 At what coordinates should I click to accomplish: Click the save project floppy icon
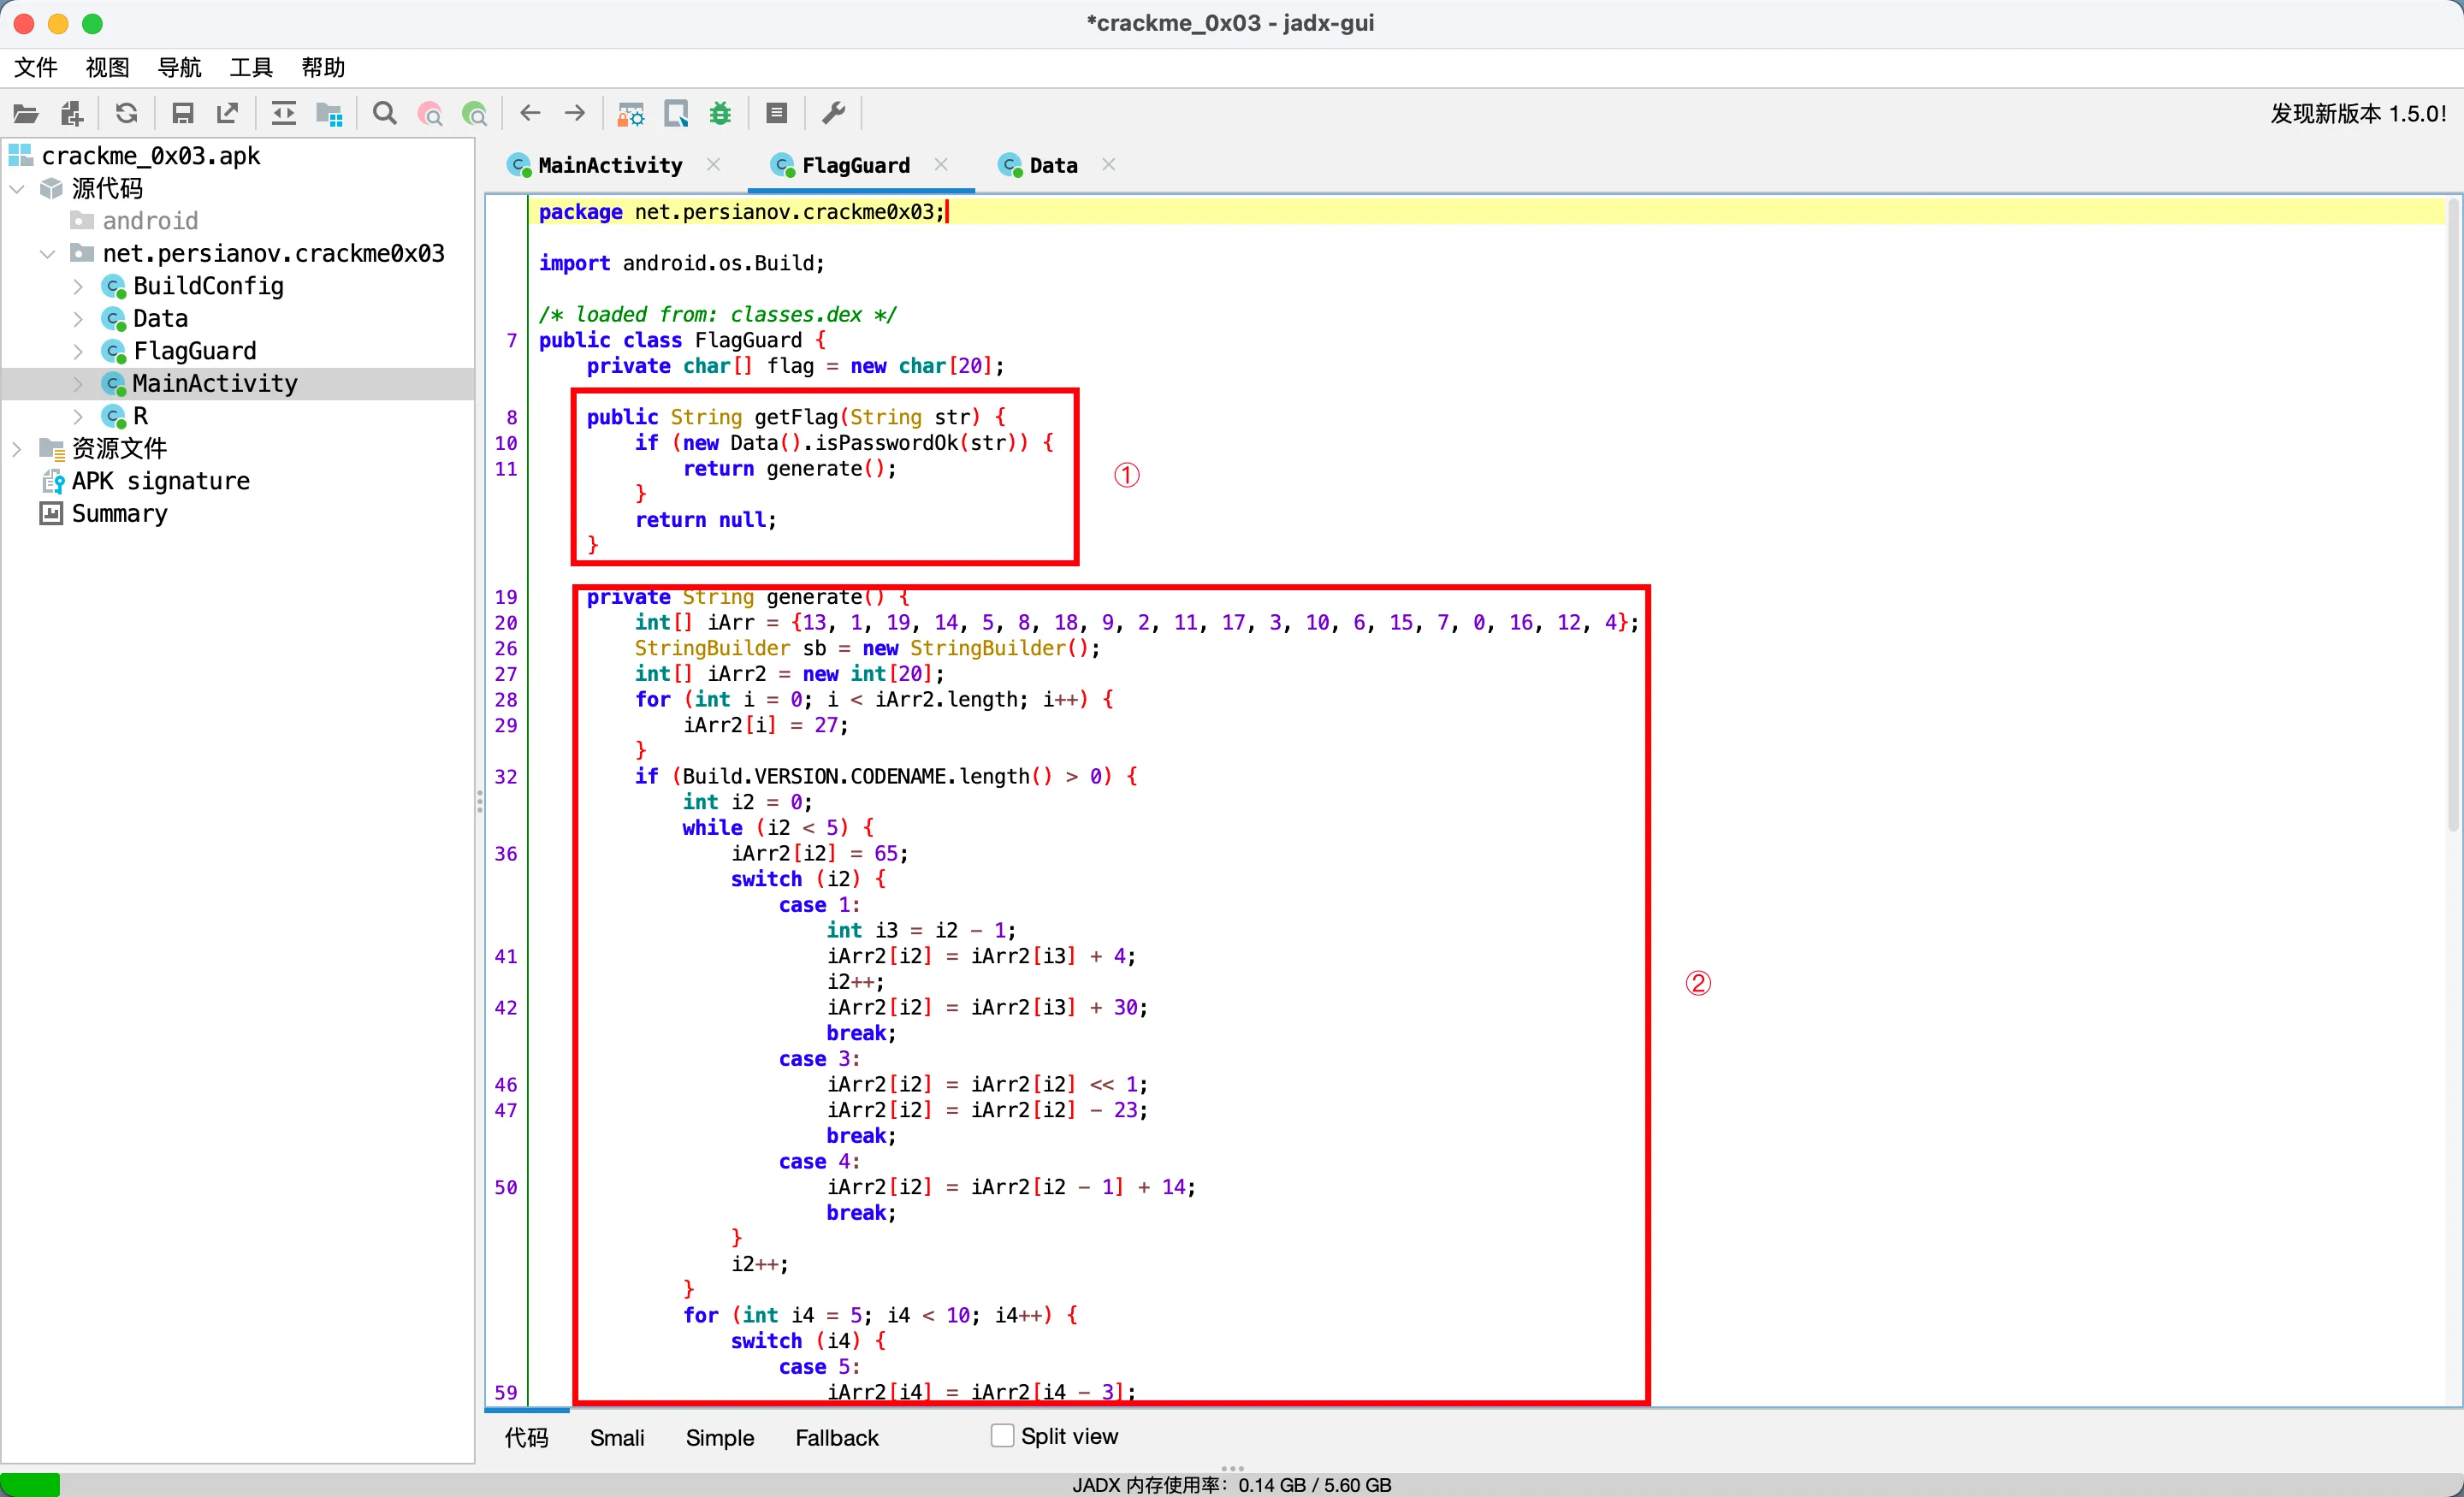pyautogui.click(x=182, y=114)
